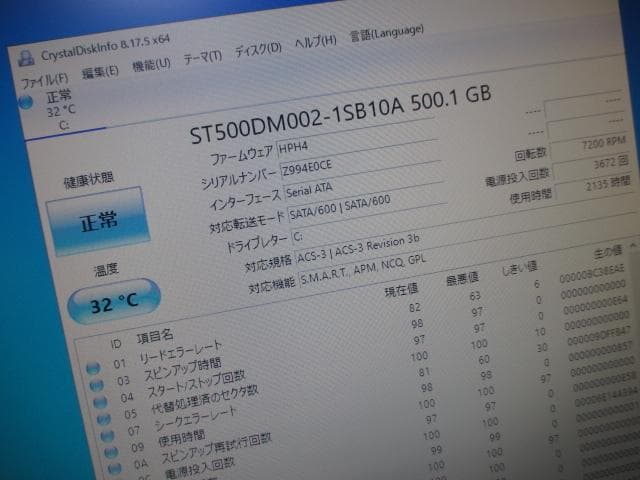
Task: Select the リードエラーレート row
Action: click(x=181, y=351)
